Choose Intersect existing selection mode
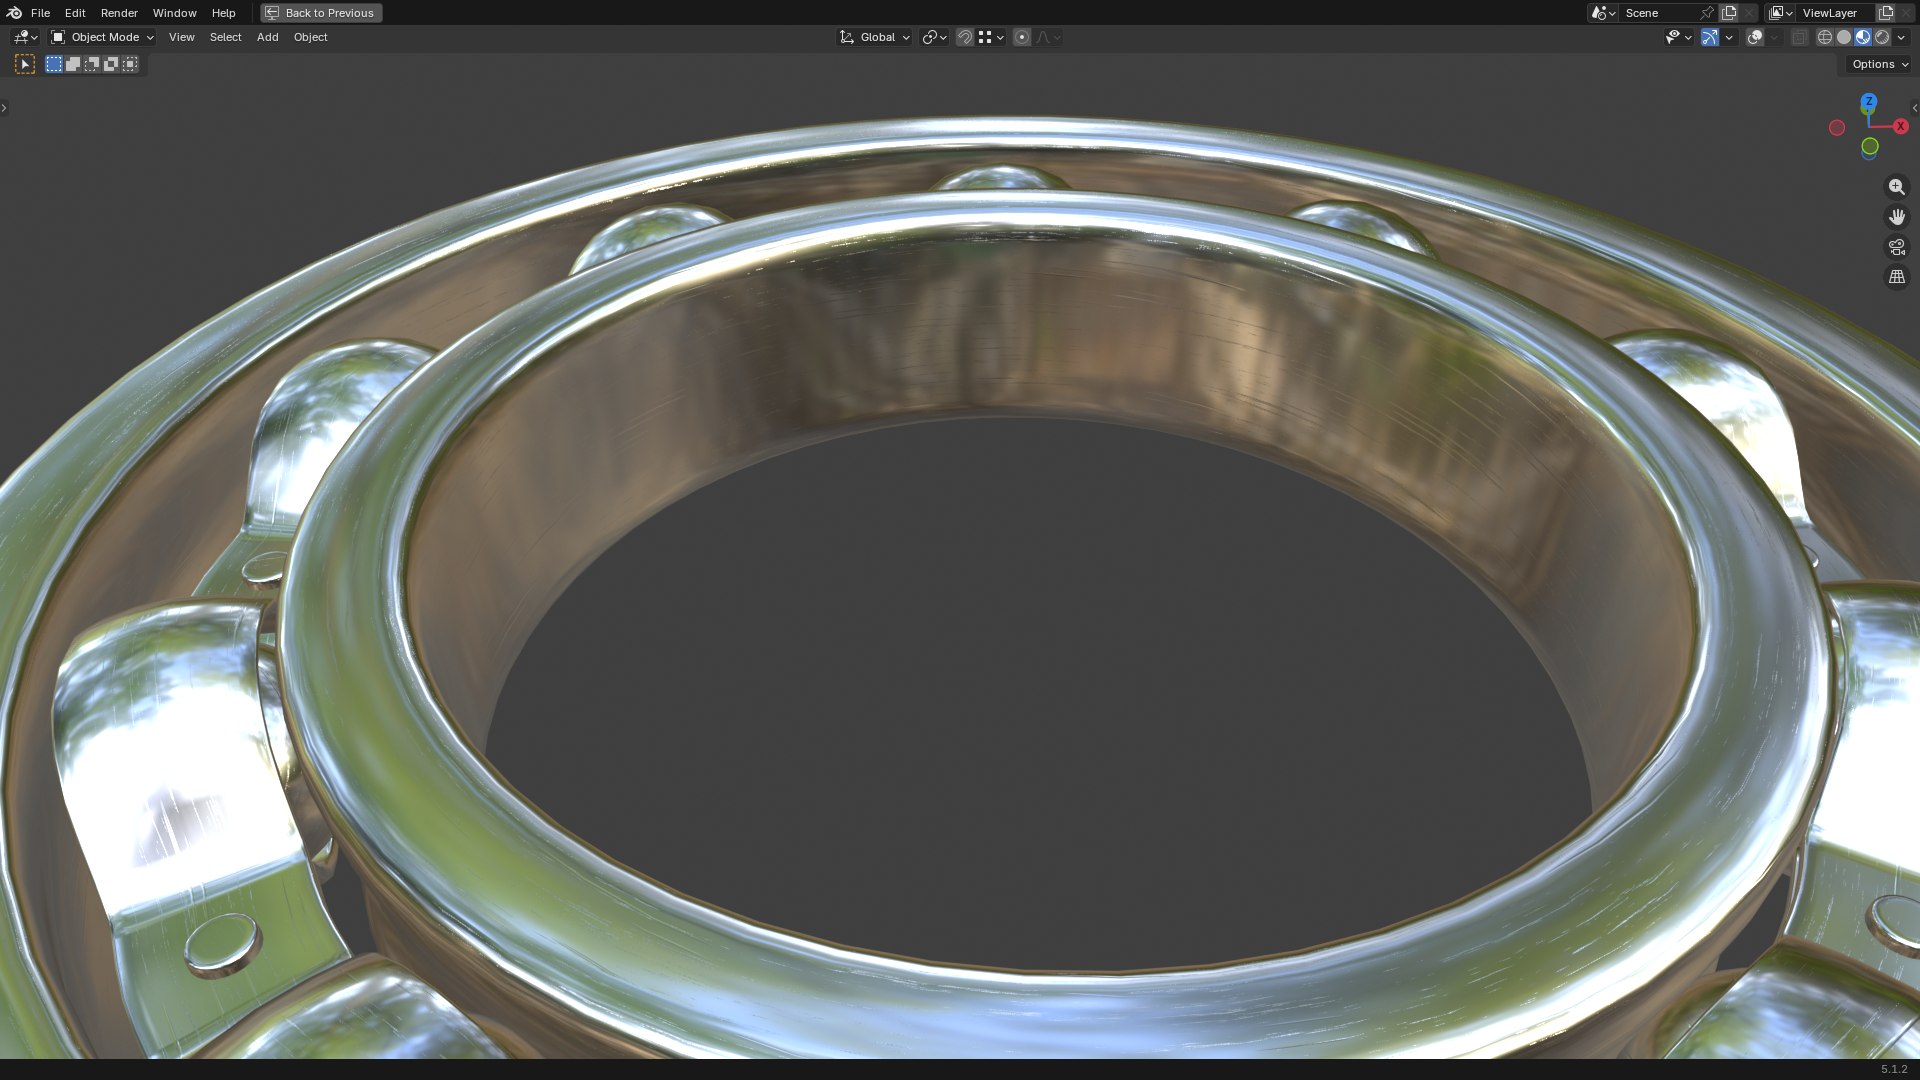The image size is (1920, 1080). click(130, 64)
